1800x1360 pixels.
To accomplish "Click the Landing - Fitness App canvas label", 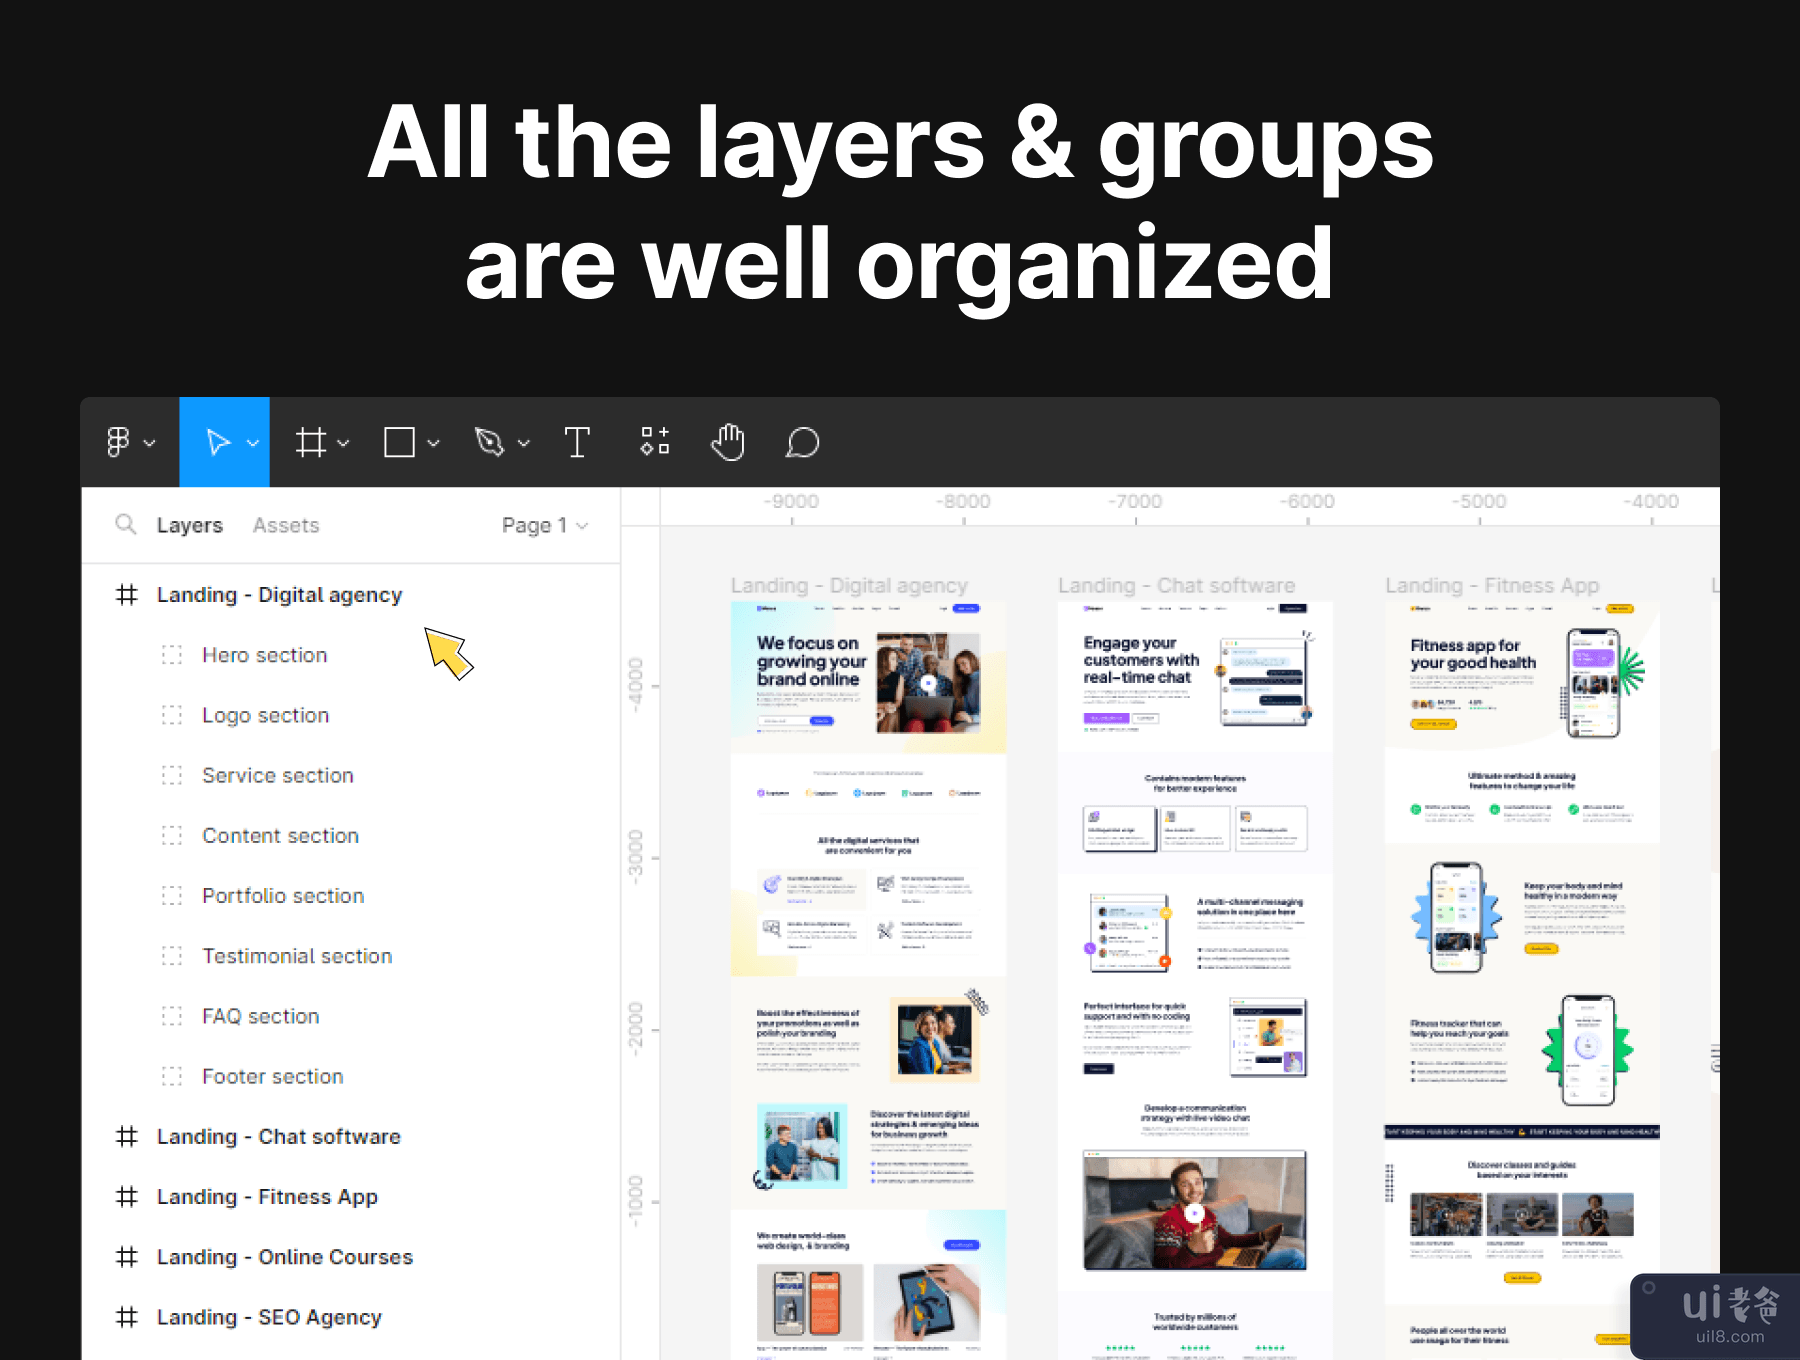I will [x=1491, y=586].
